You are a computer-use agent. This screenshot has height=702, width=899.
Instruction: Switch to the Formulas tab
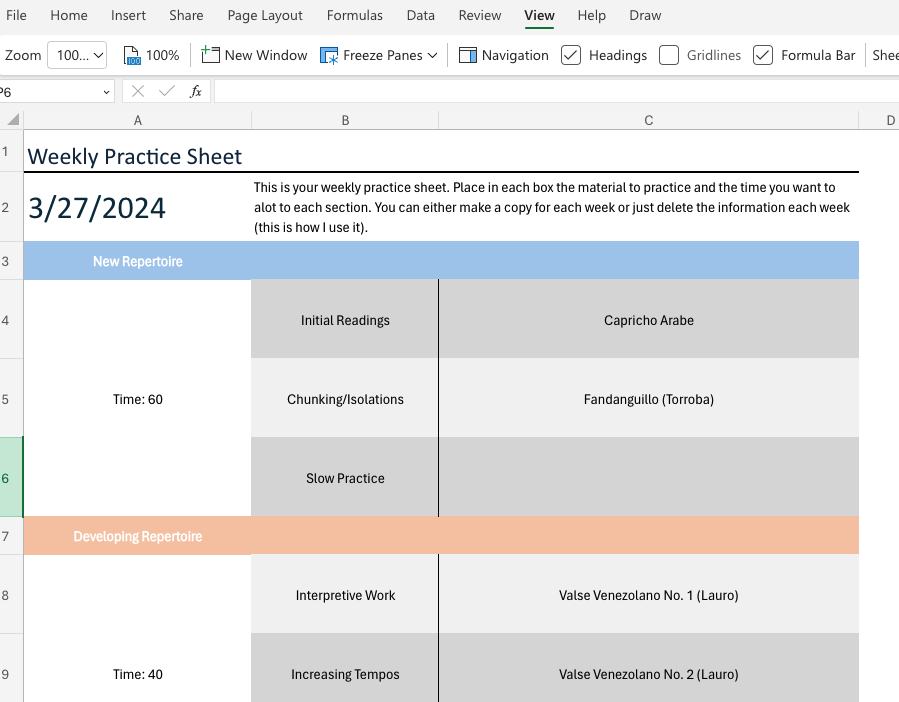tap(354, 15)
